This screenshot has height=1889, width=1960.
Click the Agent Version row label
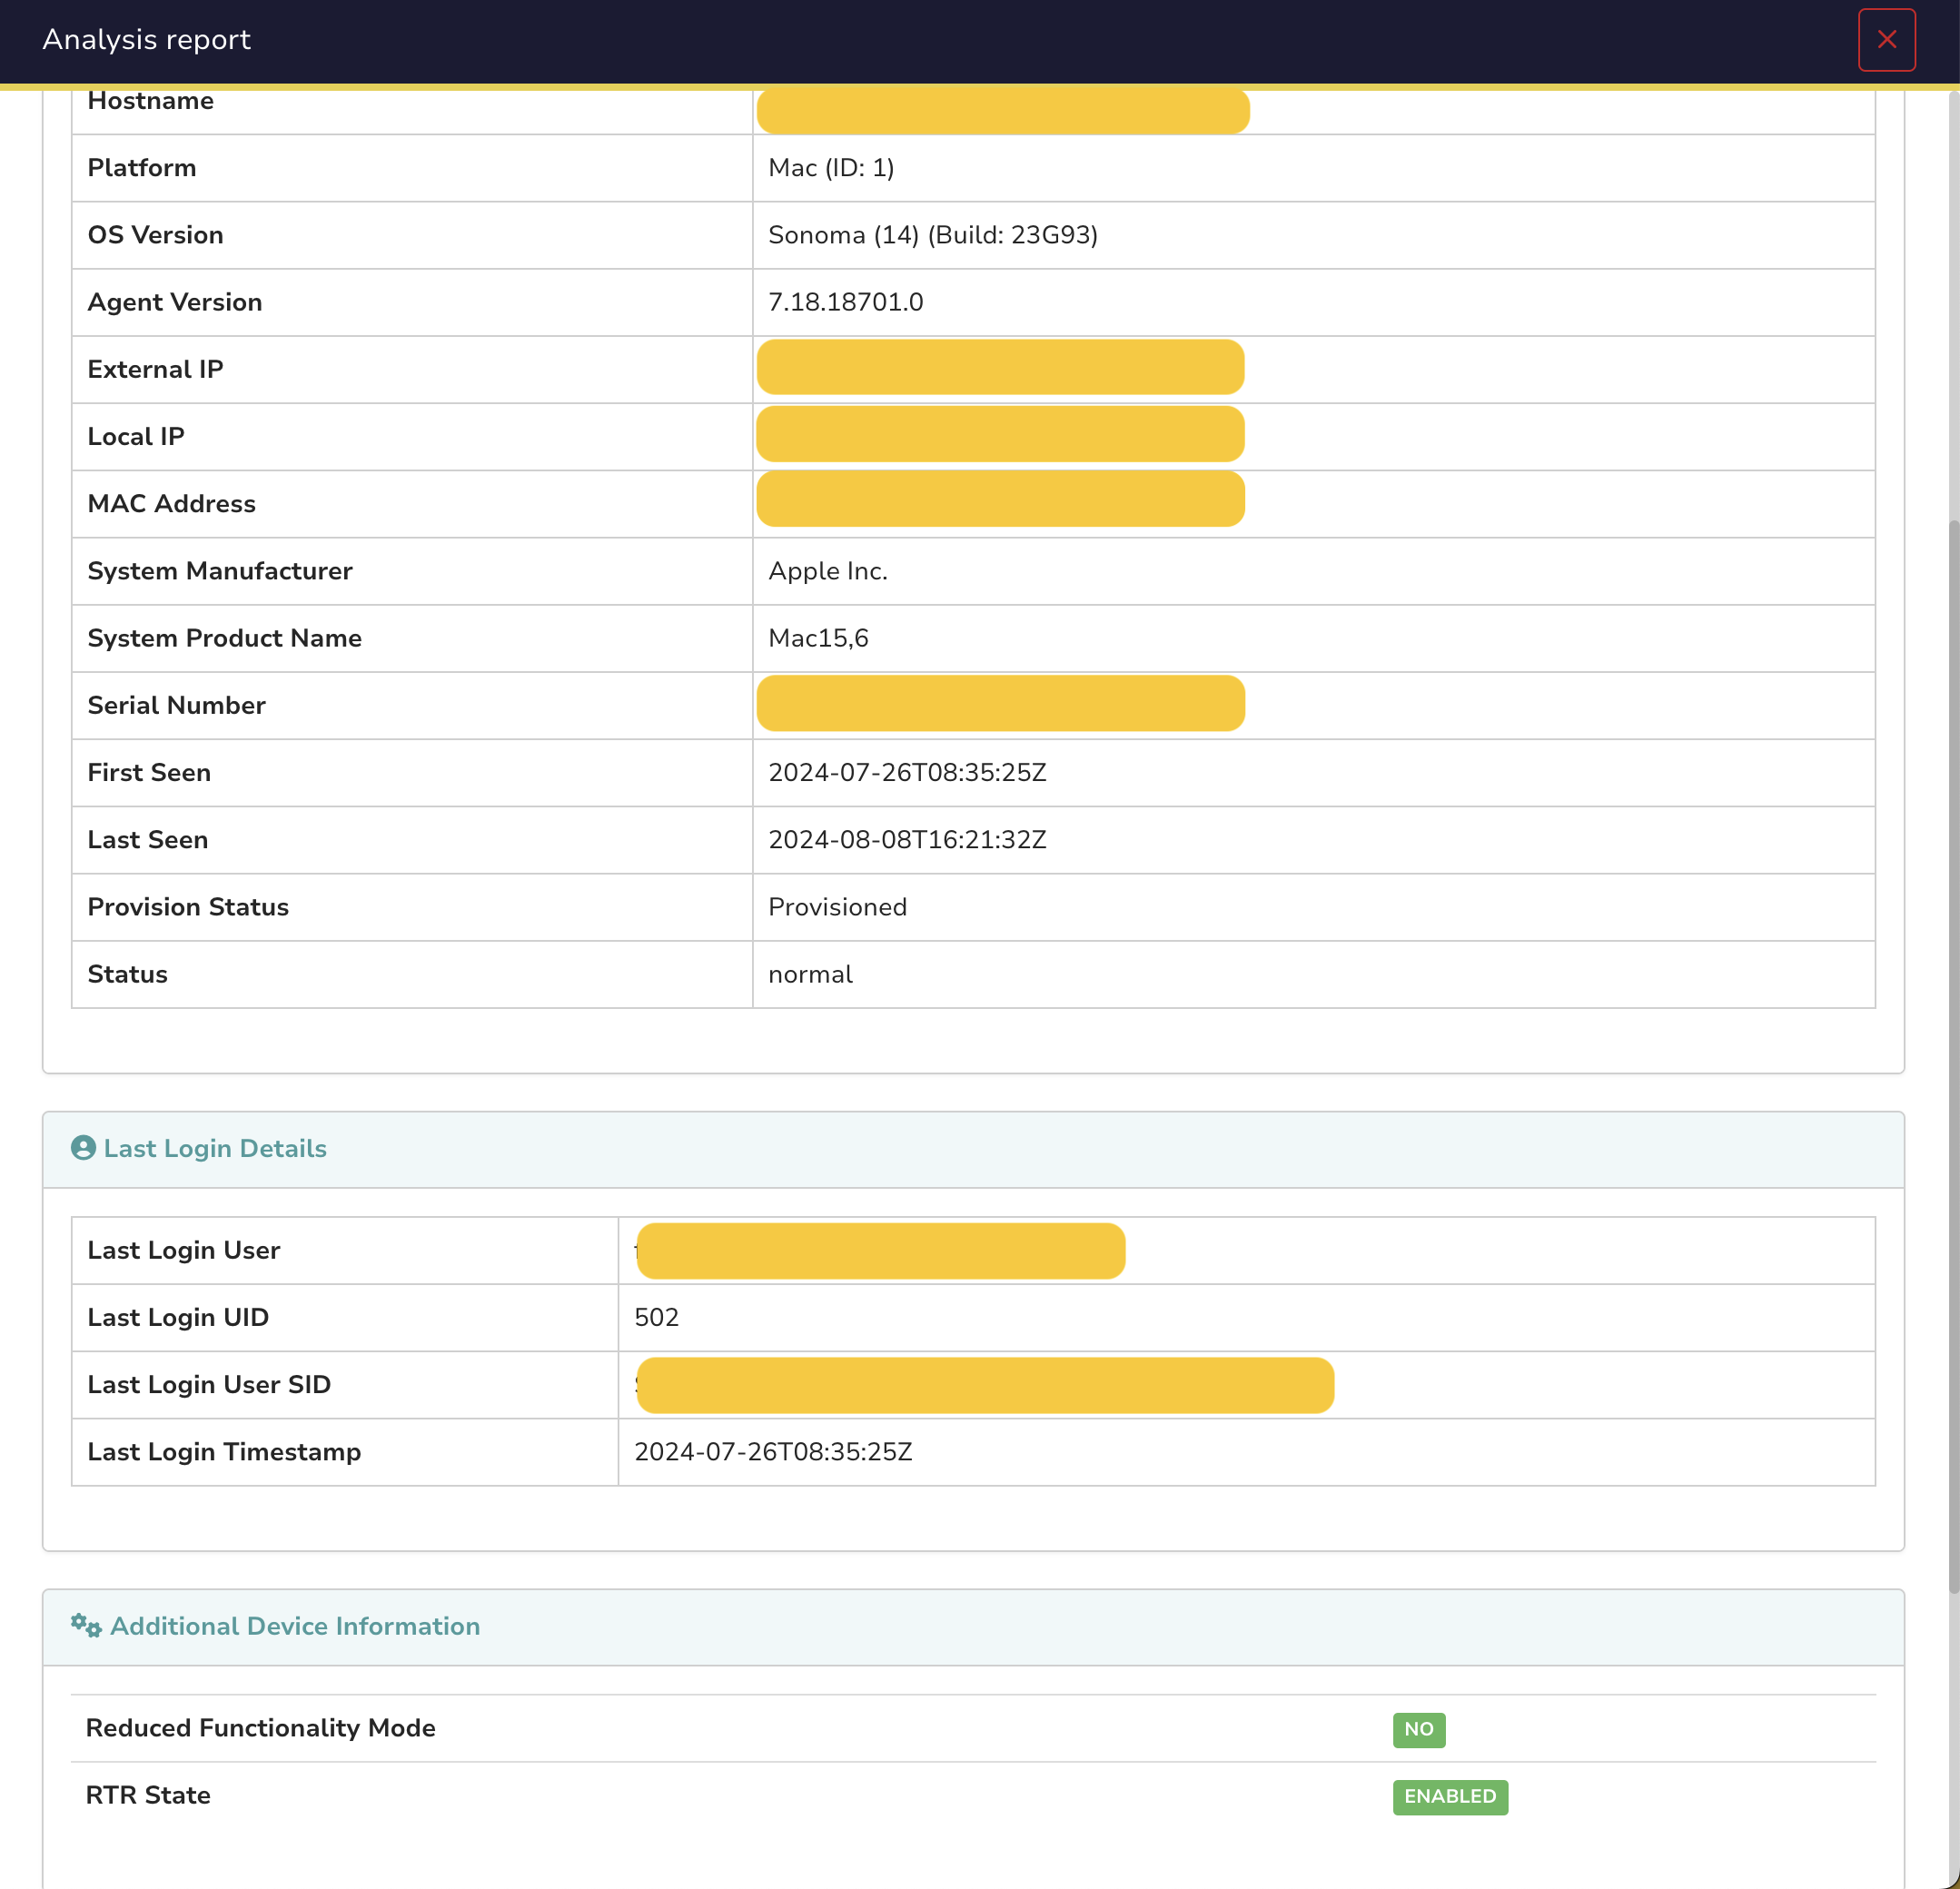[x=174, y=302]
